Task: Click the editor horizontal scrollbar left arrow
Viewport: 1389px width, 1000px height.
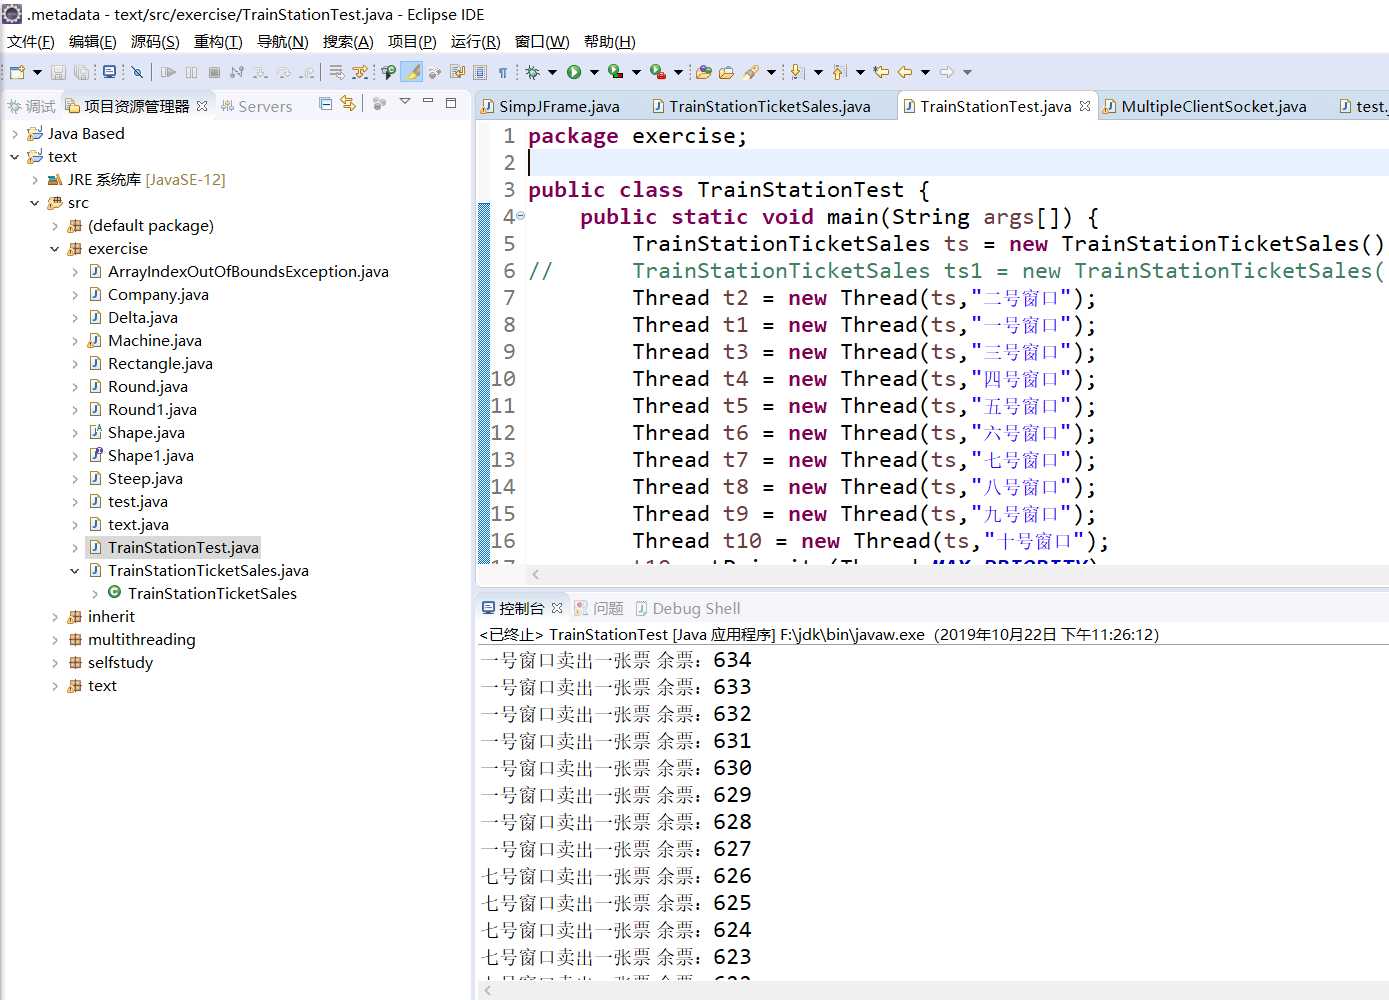Action: pos(536,574)
